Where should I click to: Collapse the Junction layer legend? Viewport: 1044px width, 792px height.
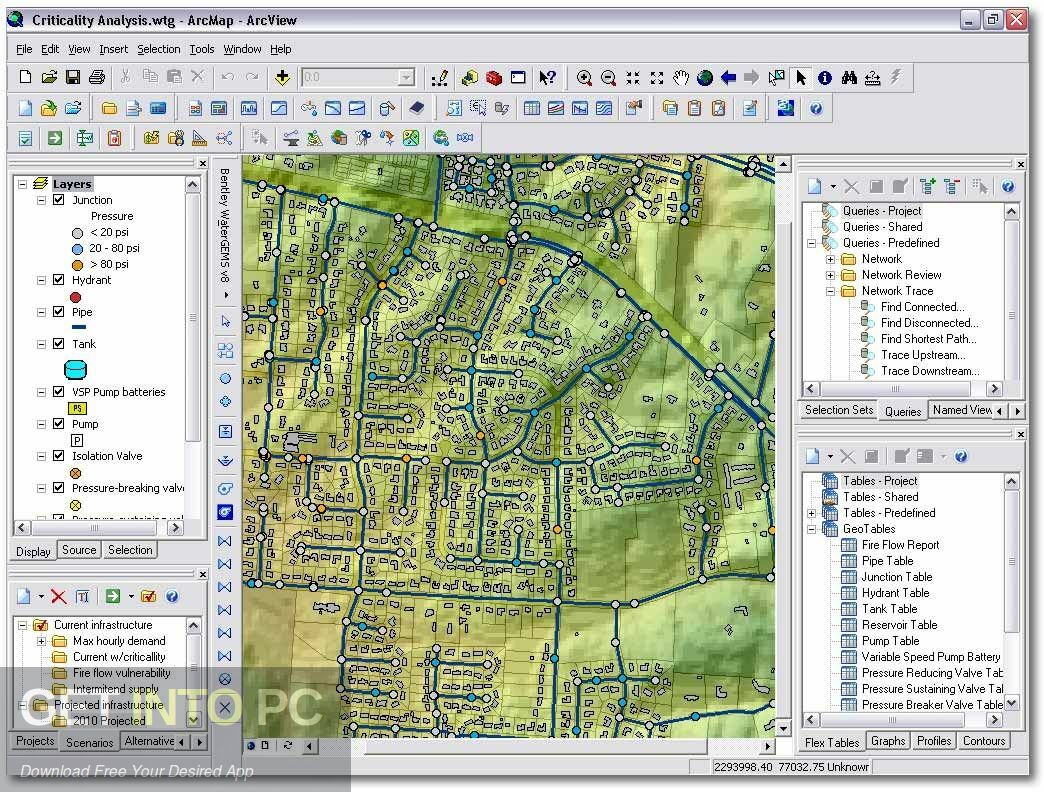point(41,200)
